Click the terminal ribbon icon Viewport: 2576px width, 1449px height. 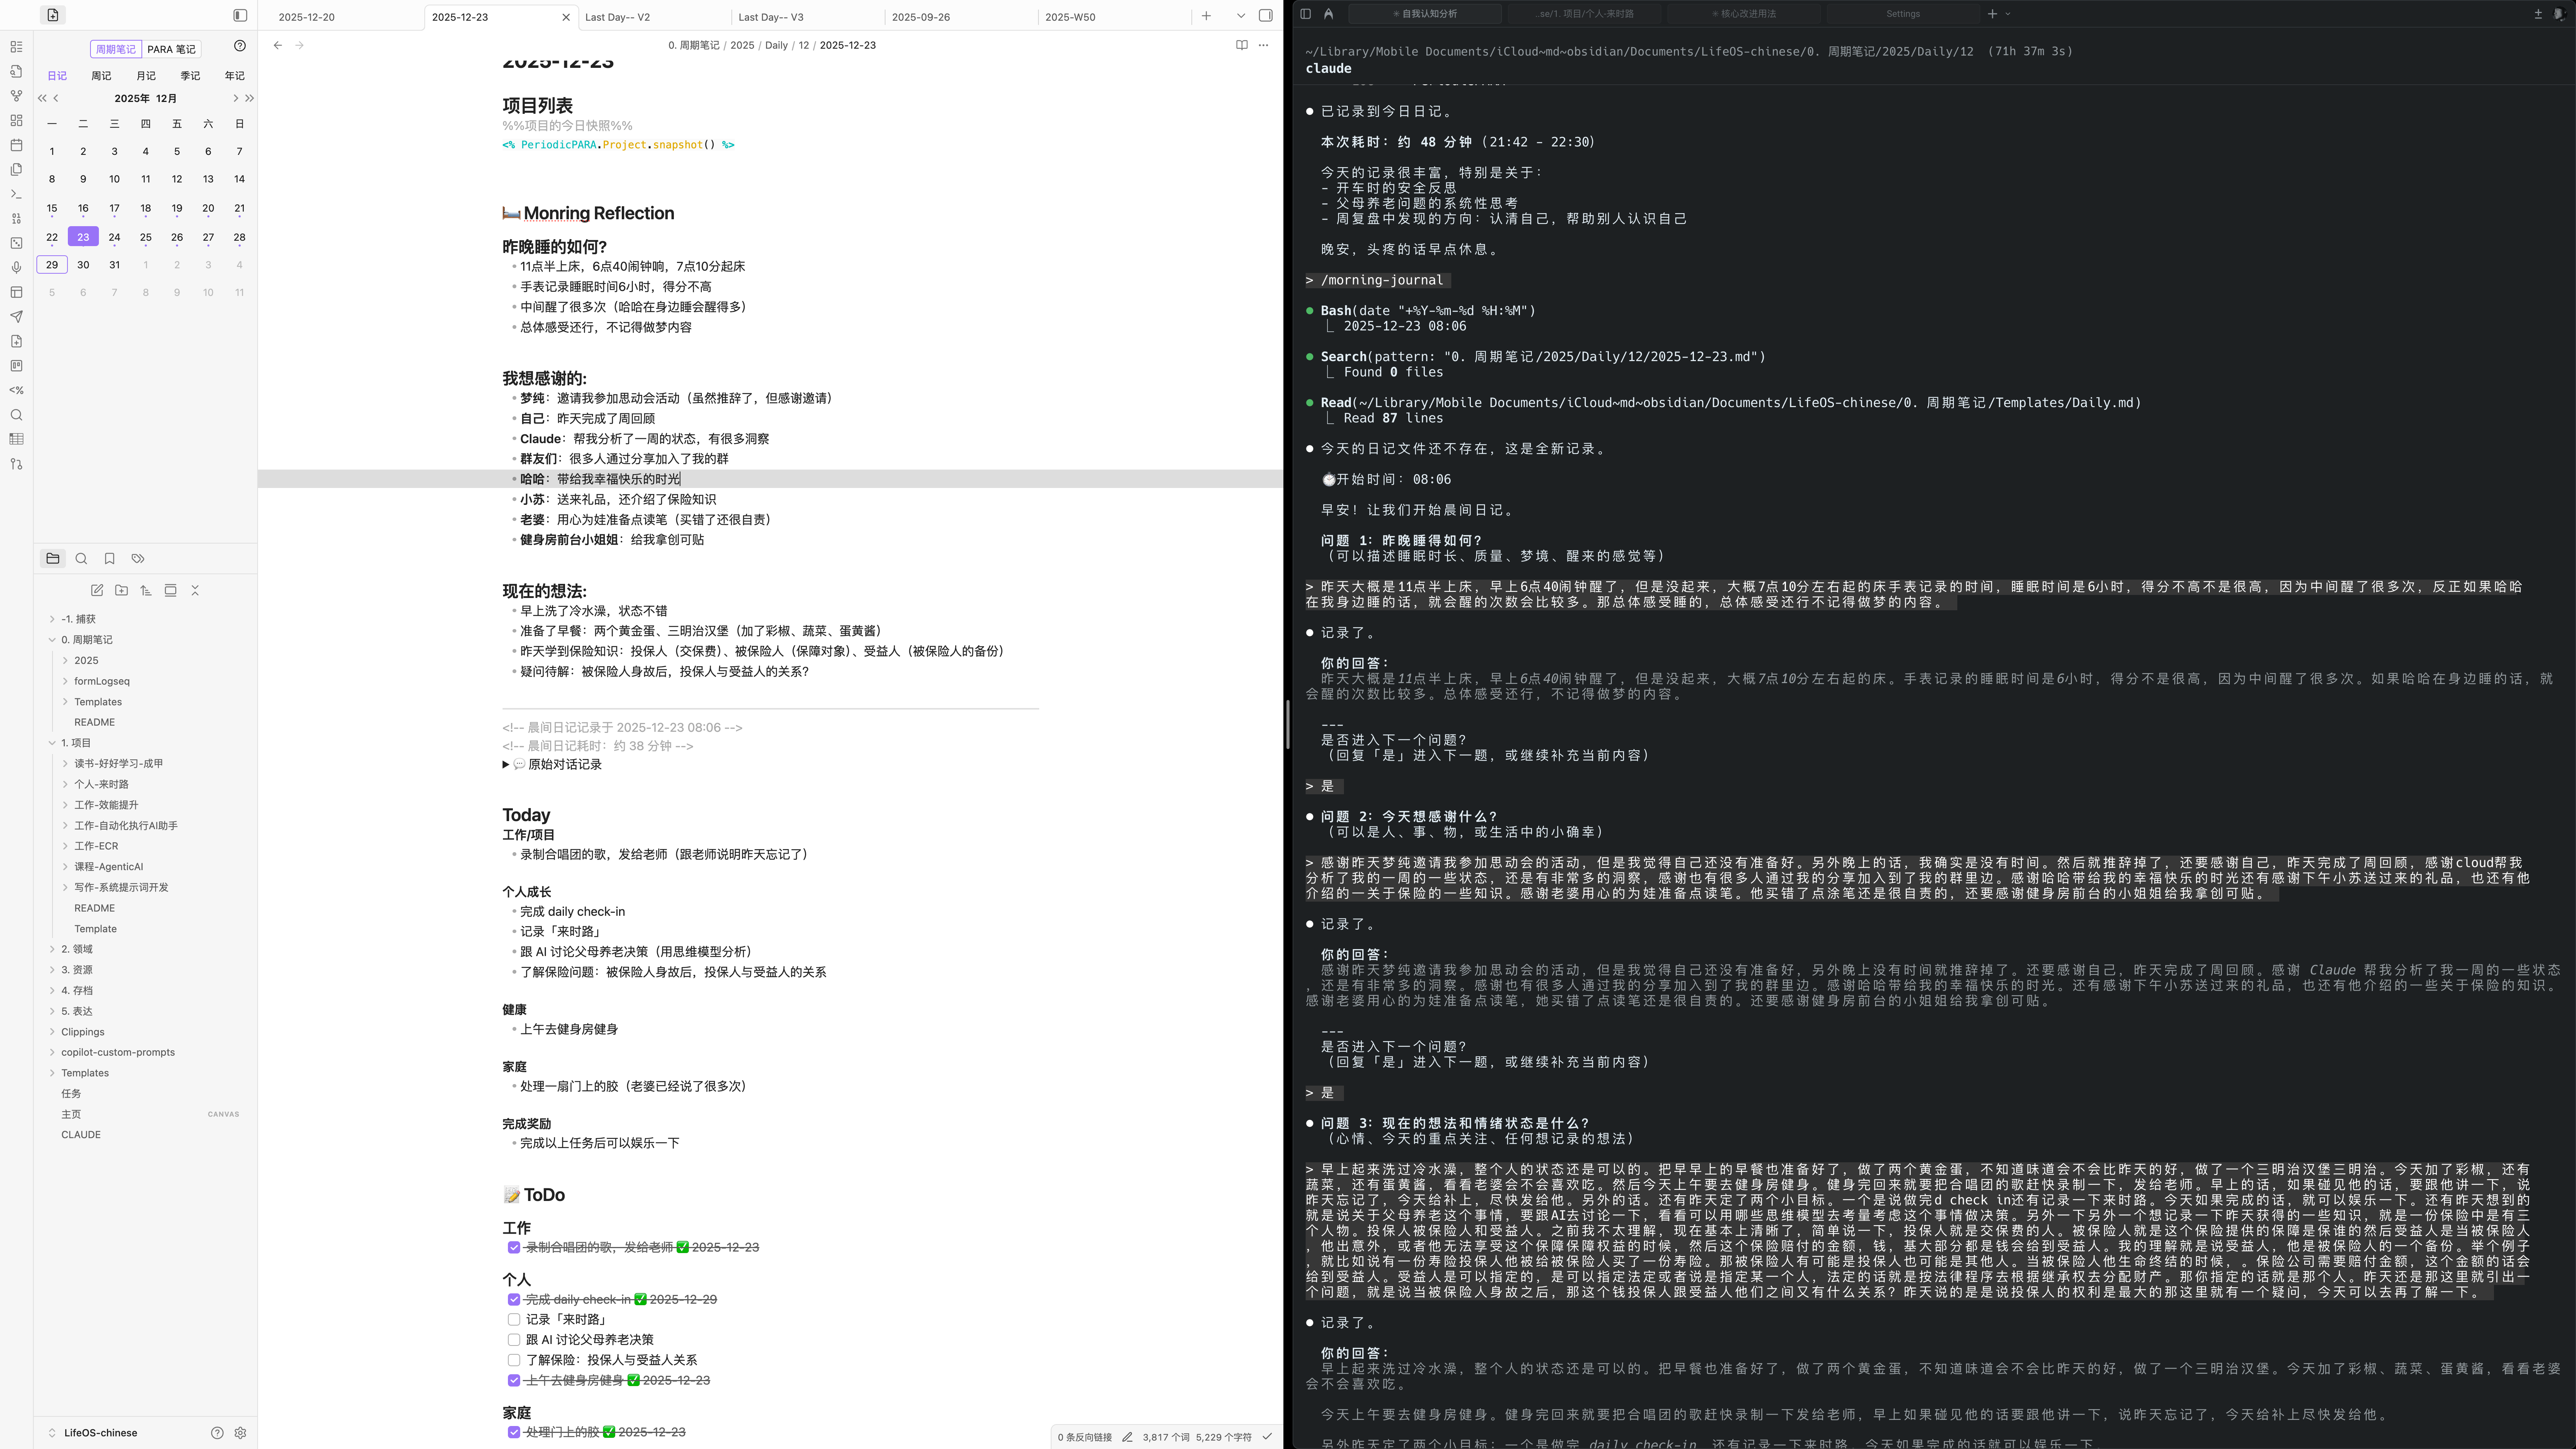16,194
